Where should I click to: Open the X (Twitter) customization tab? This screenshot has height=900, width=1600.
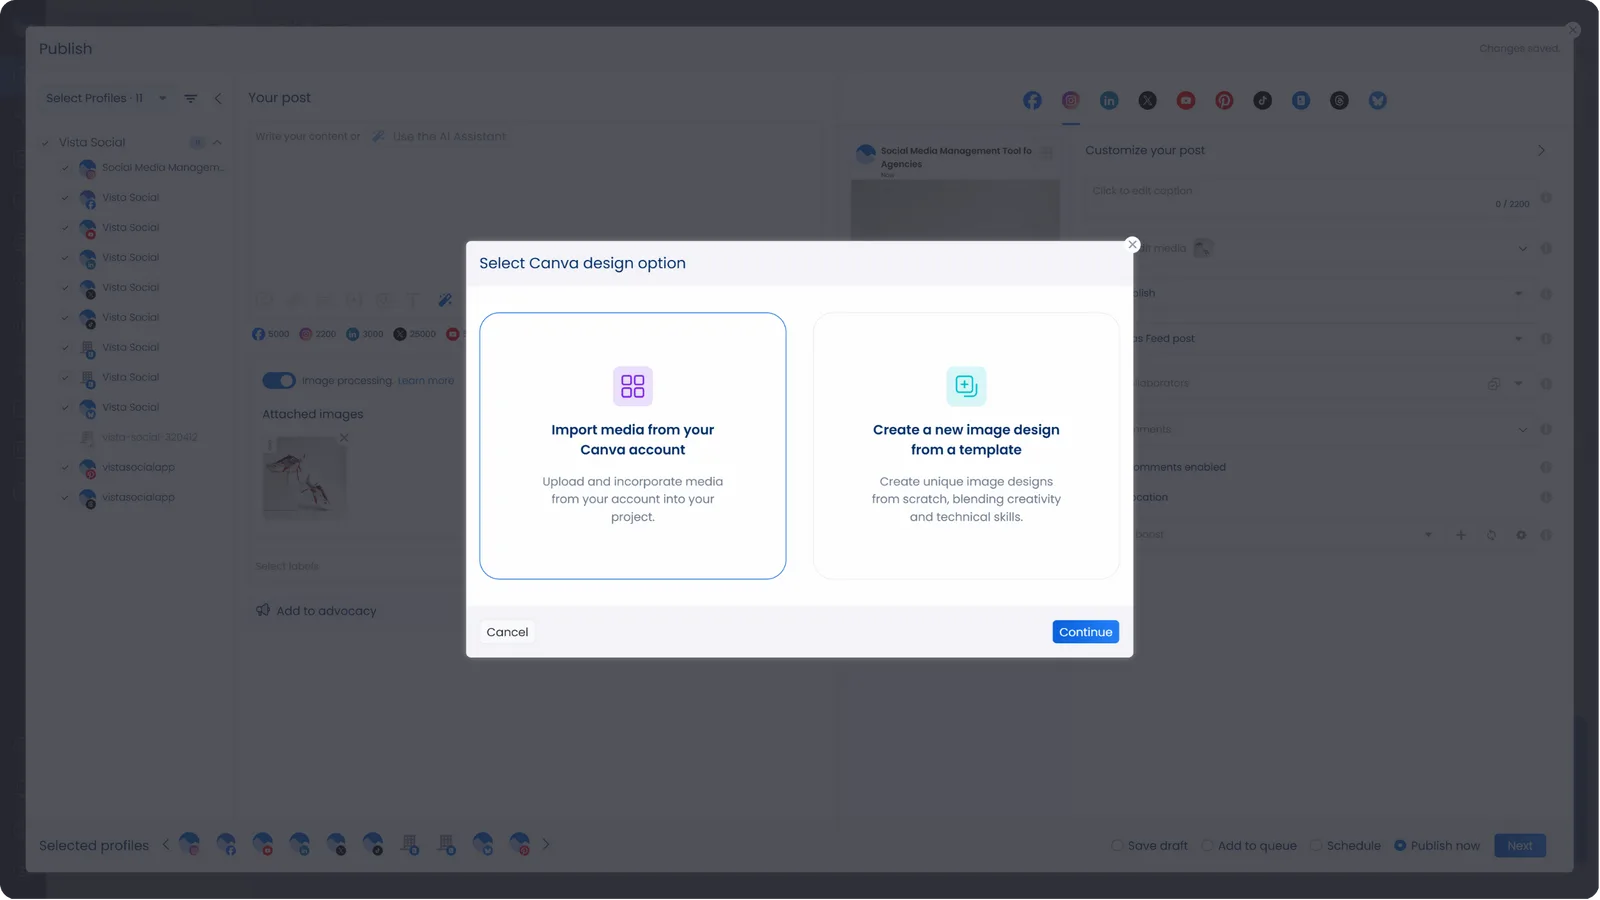1147,100
